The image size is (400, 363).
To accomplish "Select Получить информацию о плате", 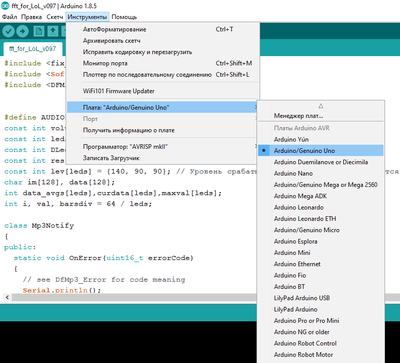I will pyautogui.click(x=163, y=130).
